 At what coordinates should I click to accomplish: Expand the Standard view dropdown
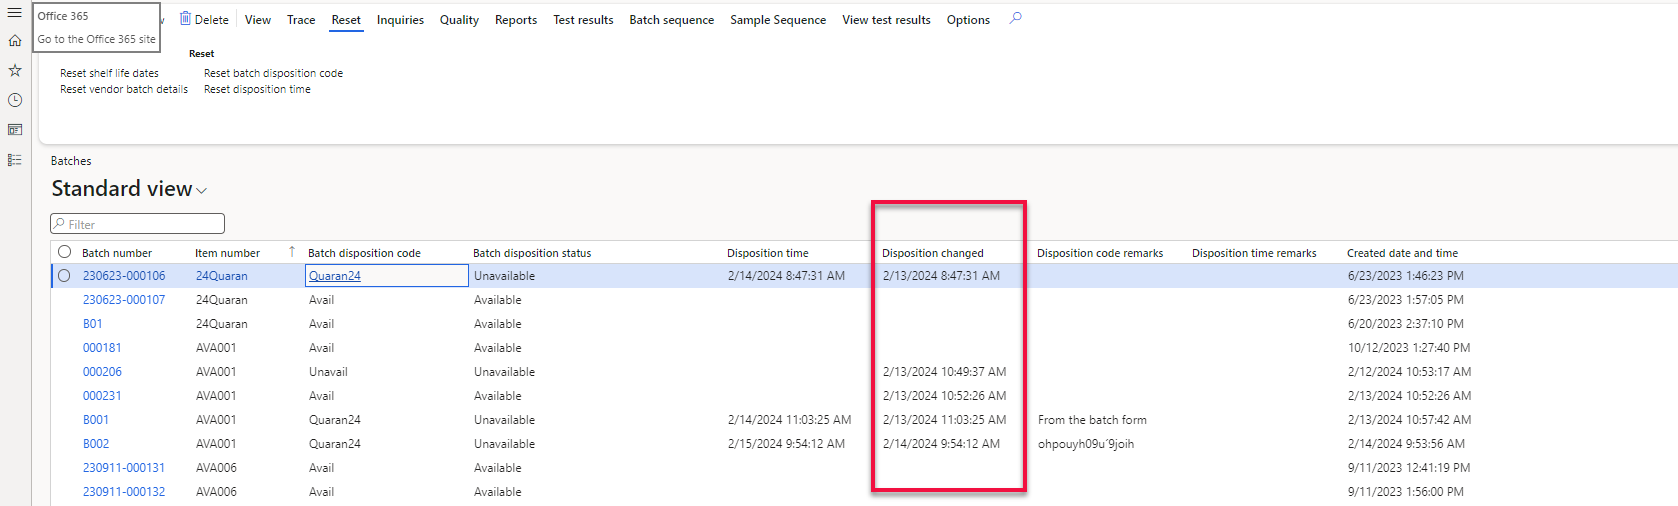202,191
